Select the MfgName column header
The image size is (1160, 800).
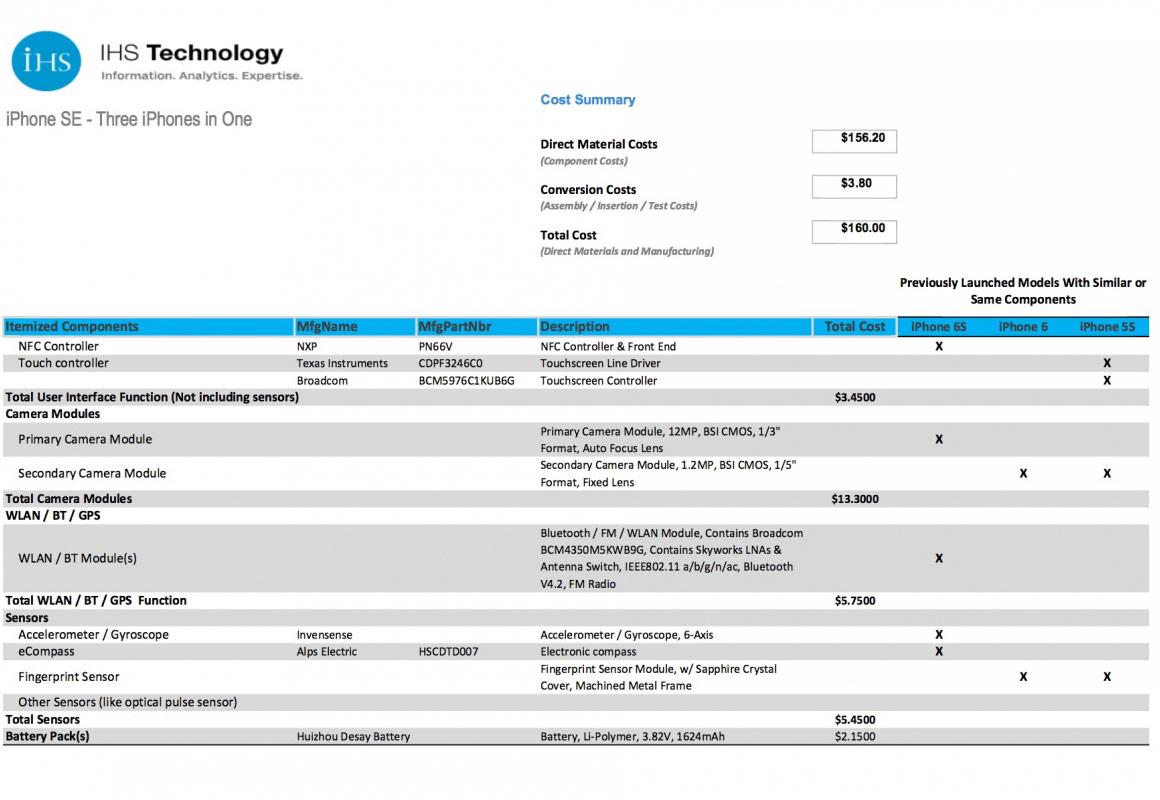[x=327, y=326]
